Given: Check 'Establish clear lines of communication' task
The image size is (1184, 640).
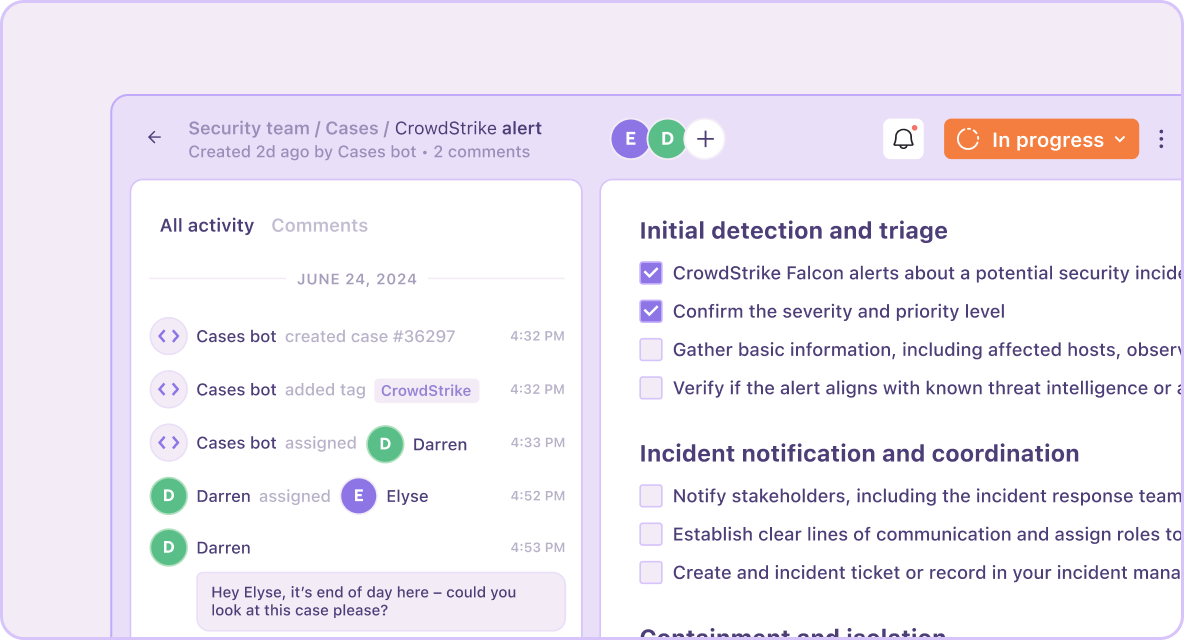Looking at the screenshot, I should tap(651, 534).
